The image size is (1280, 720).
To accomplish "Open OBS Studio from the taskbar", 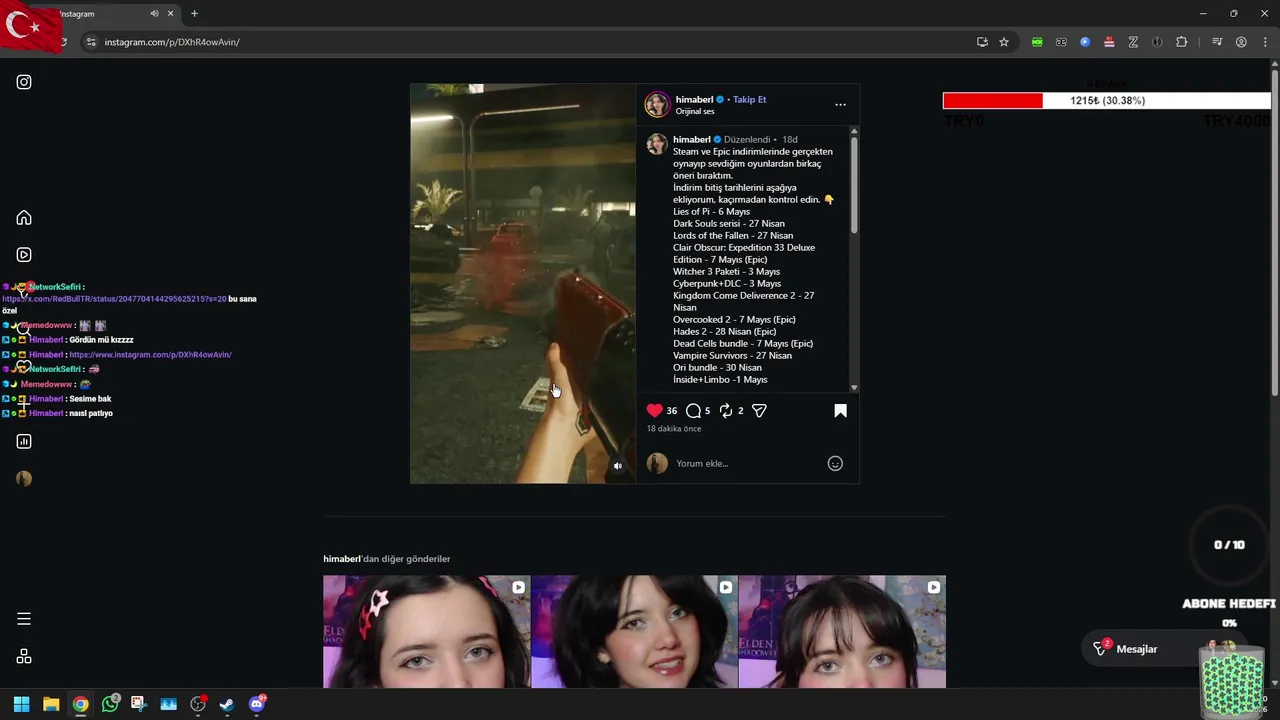I will [x=198, y=704].
